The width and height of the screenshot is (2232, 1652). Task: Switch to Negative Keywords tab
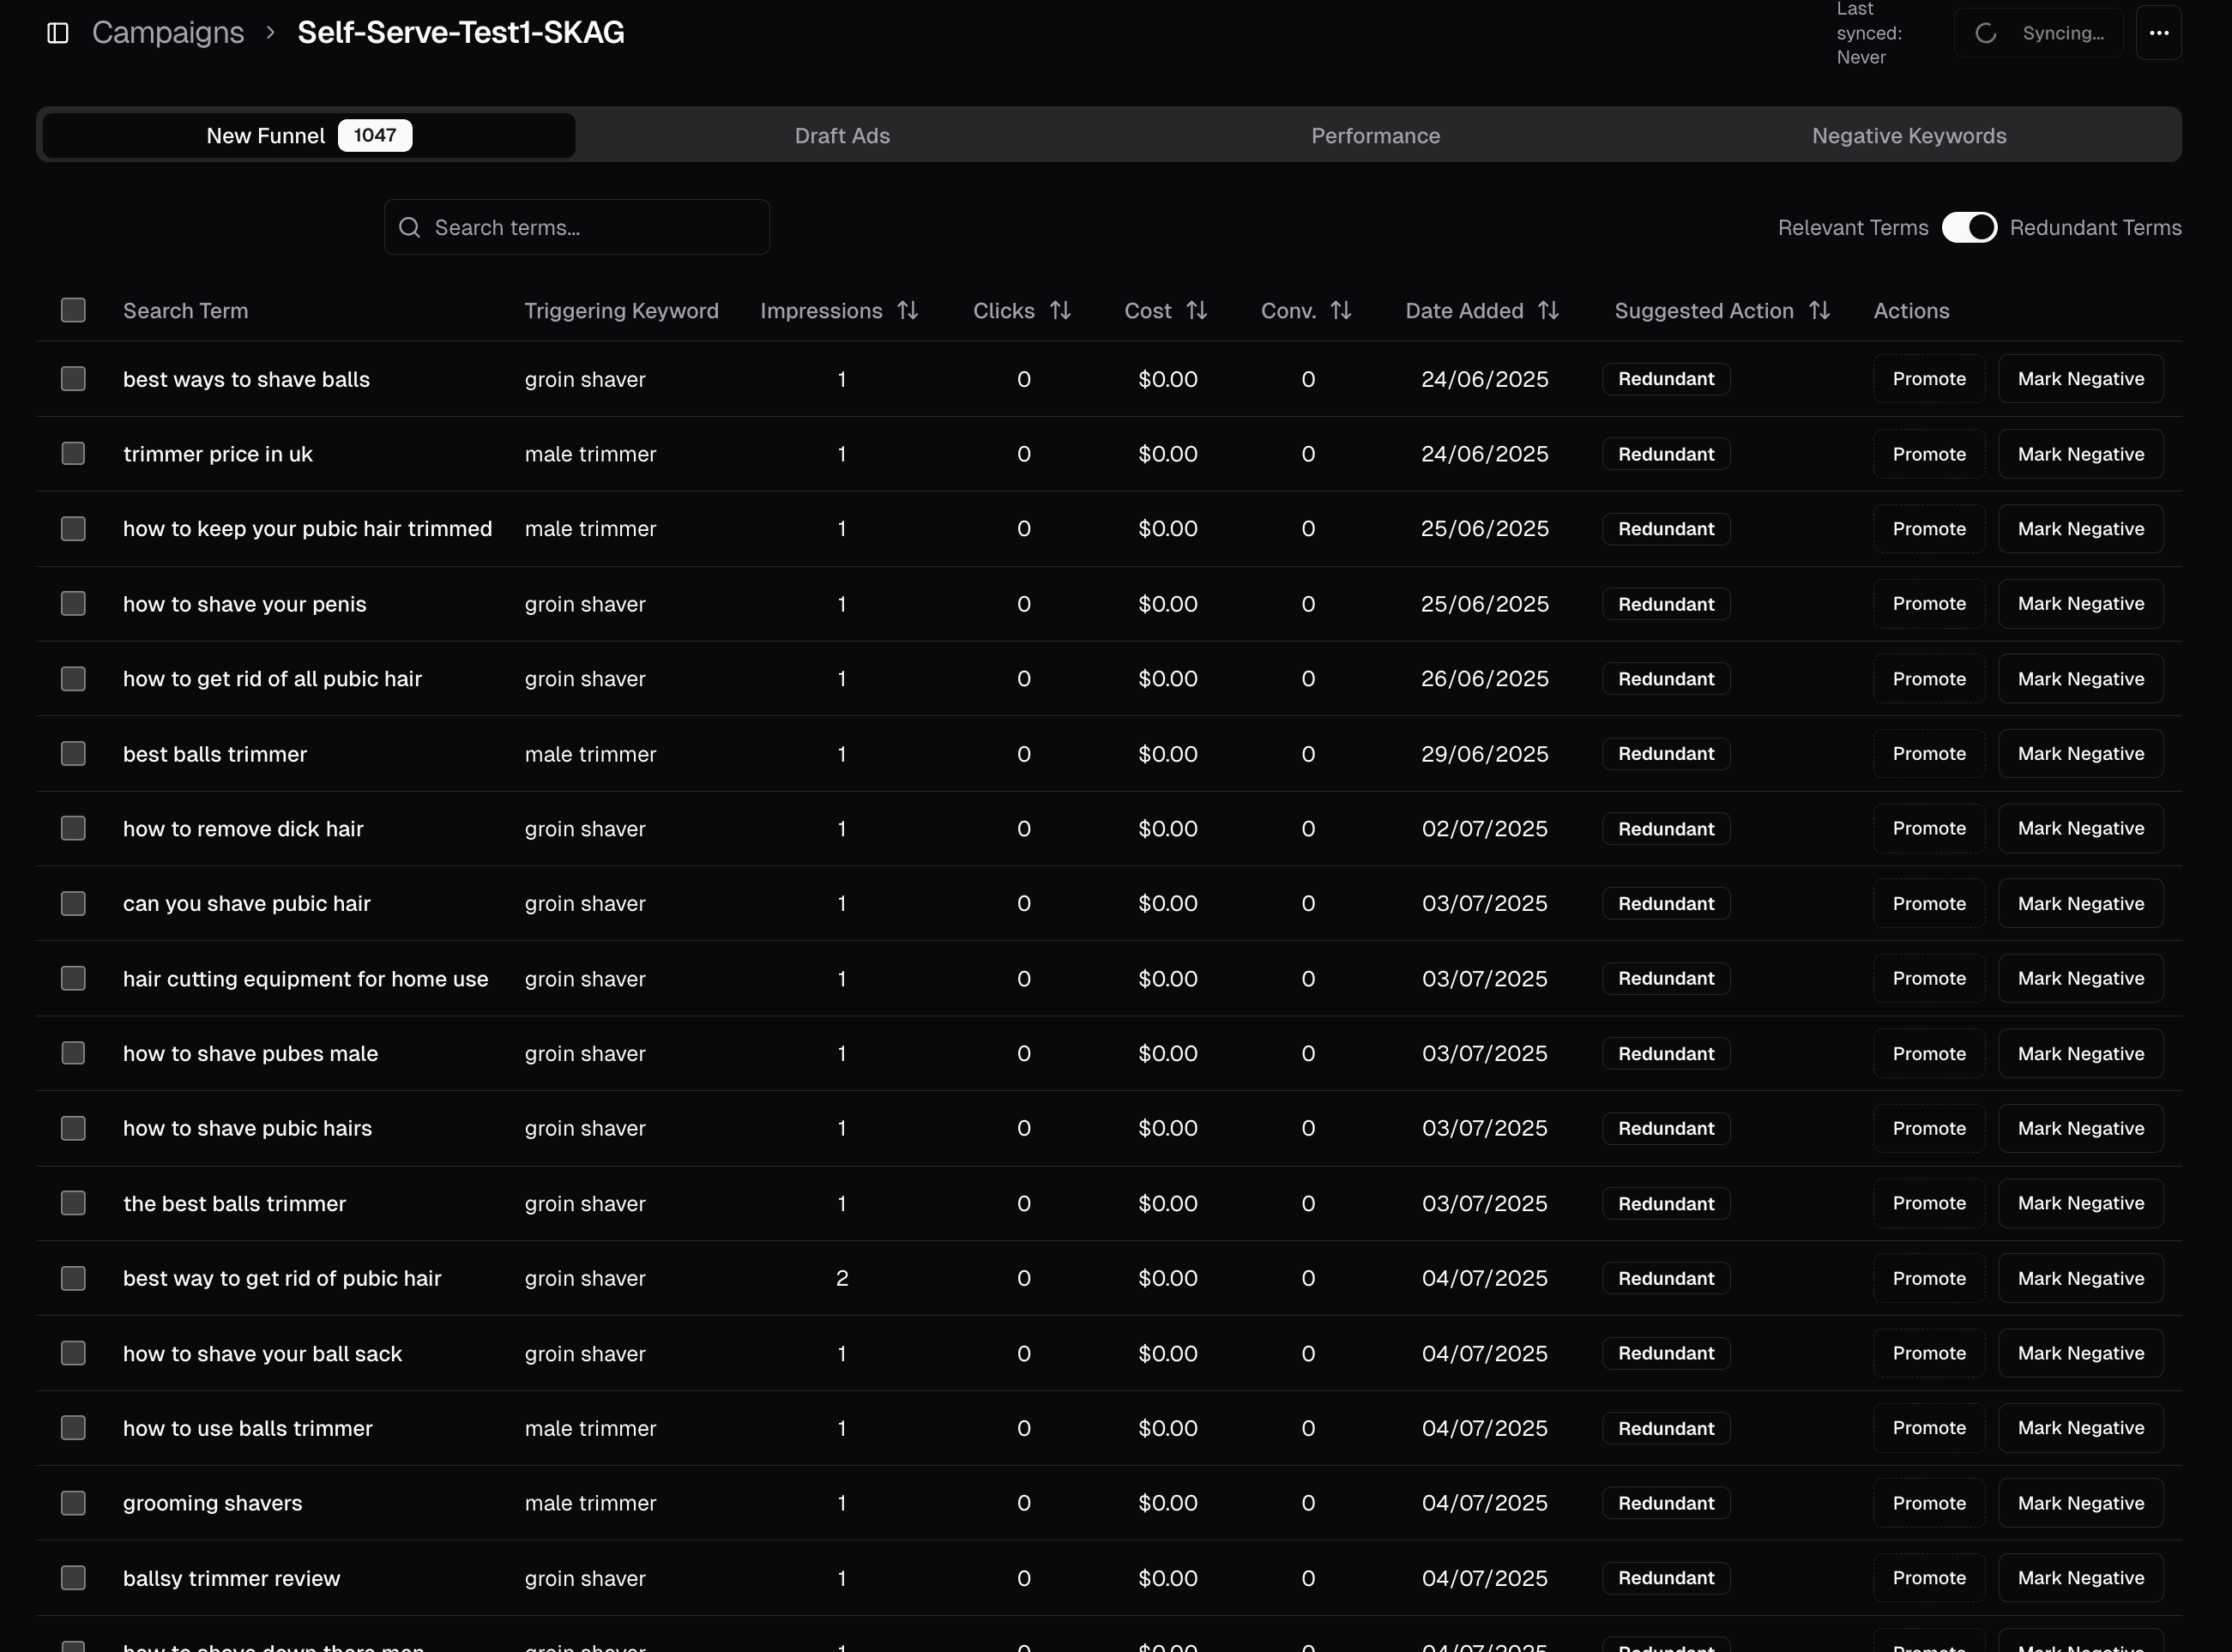pos(1909,135)
